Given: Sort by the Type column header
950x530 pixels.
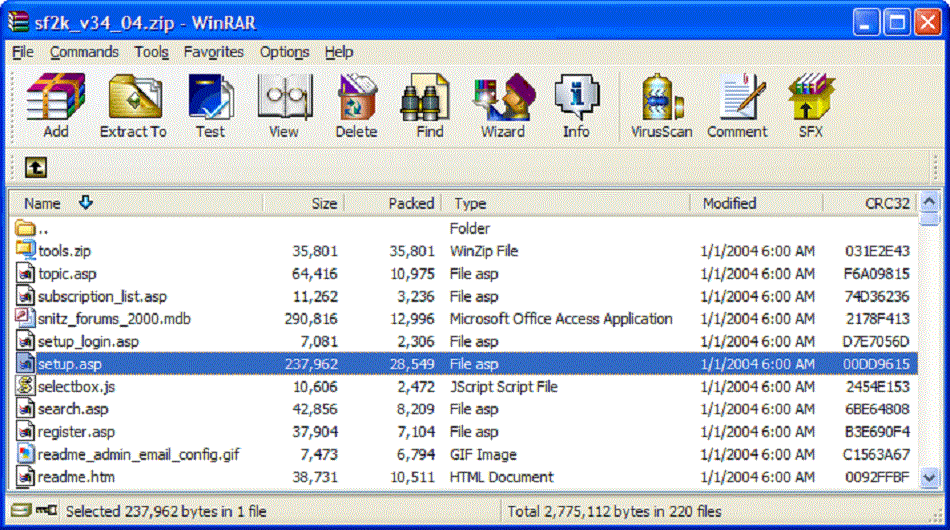Looking at the screenshot, I should pyautogui.click(x=565, y=203).
